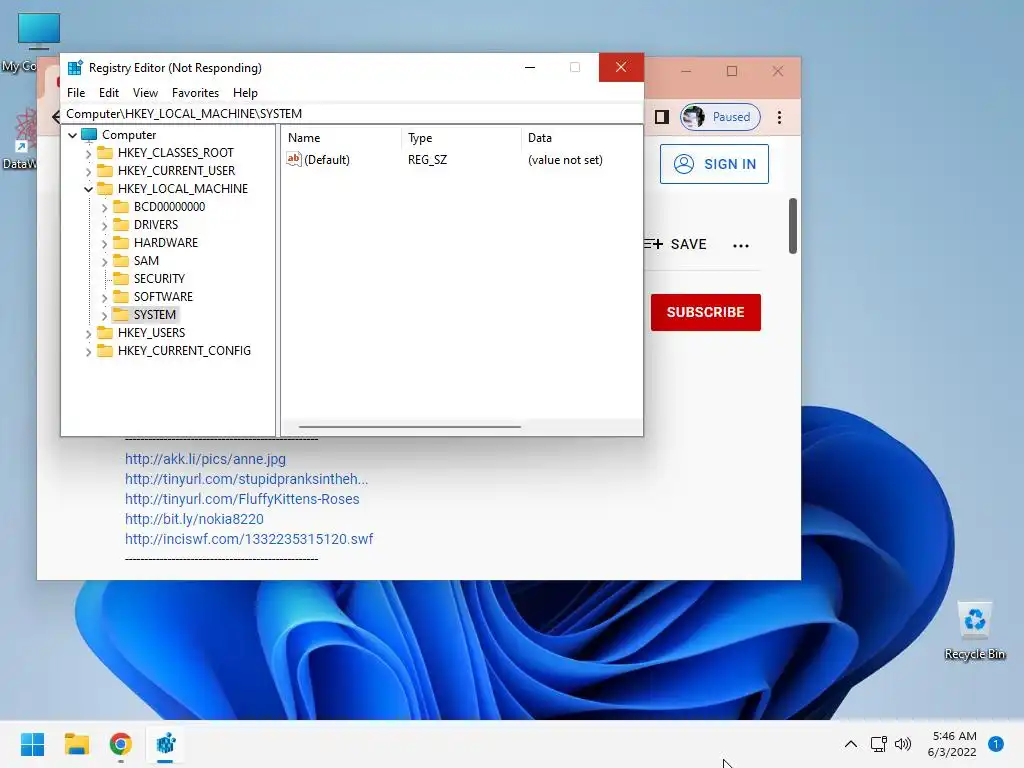Viewport: 1024px width, 768px height.
Task: Show hidden system tray icons
Action: tap(850, 744)
